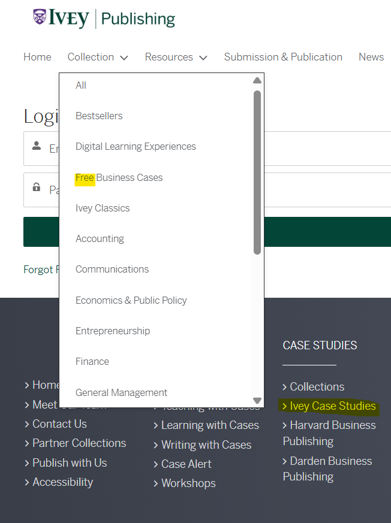Select General Management in the list
This screenshot has width=391, height=523.
coord(121,393)
